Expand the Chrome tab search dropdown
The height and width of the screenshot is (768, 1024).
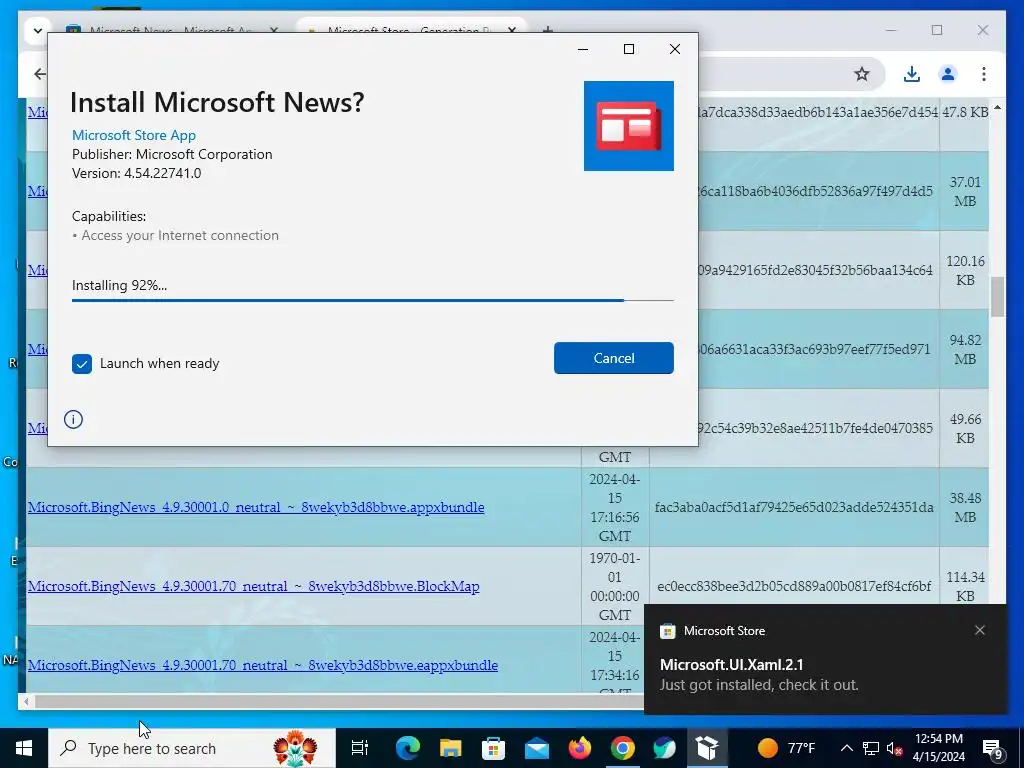click(x=37, y=30)
